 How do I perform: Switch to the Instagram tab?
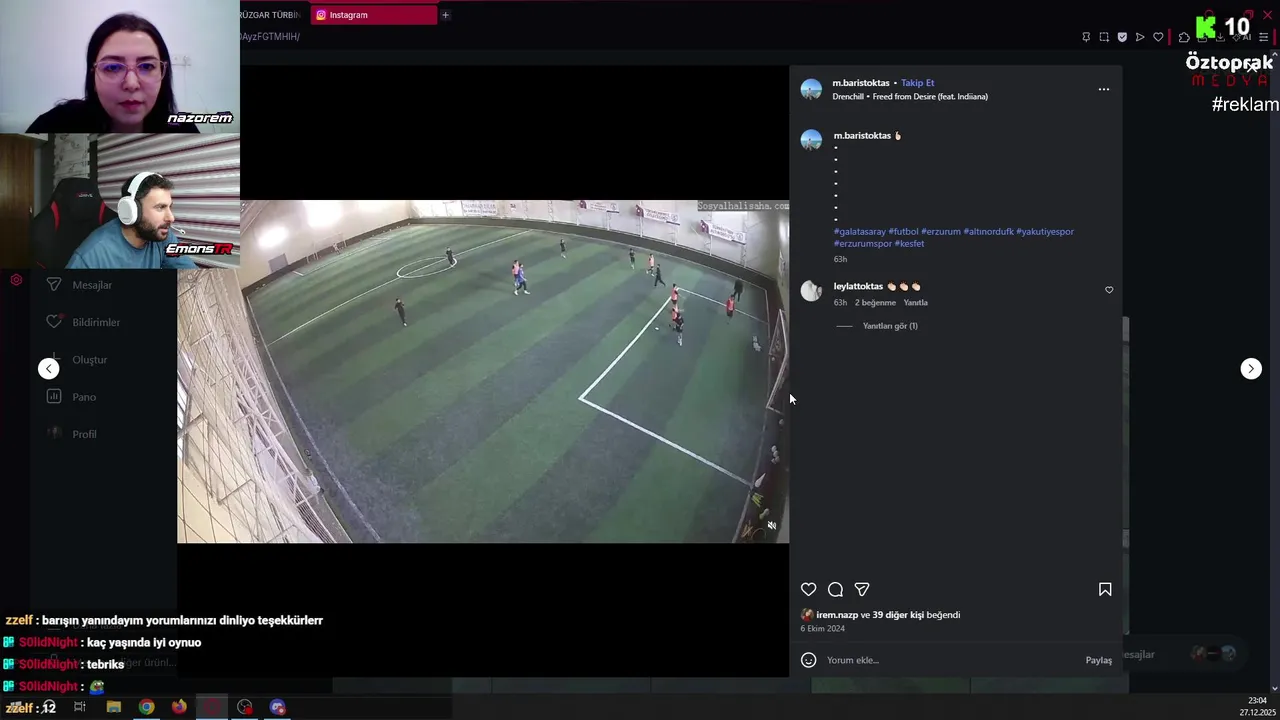(x=374, y=15)
